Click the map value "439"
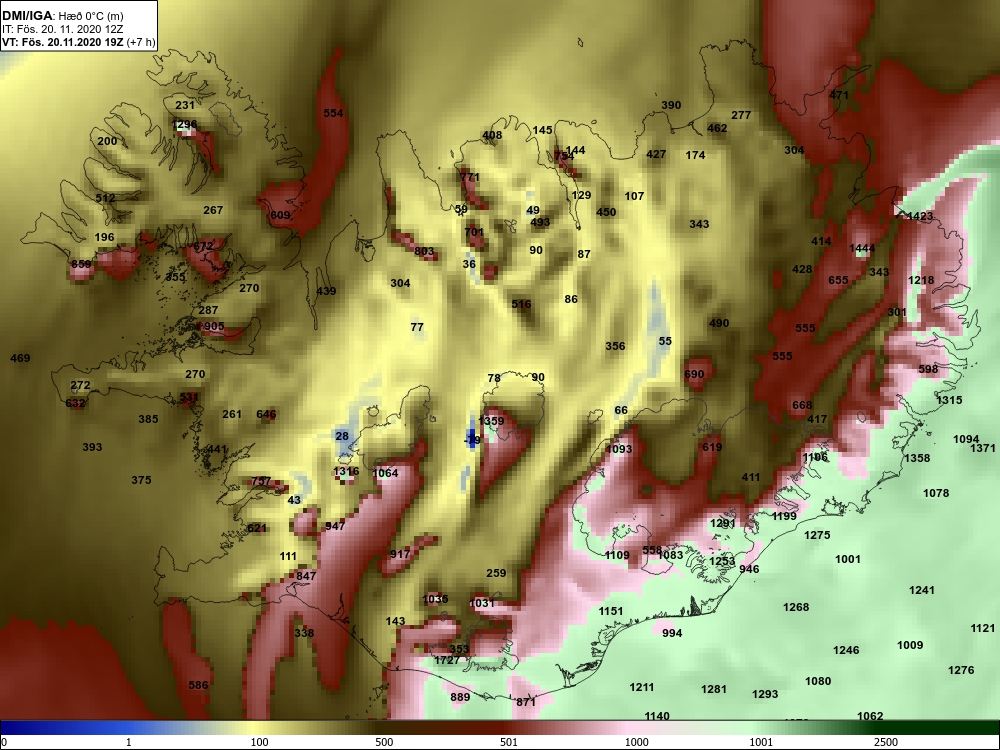Screen dimensions: 1000x750 [x=326, y=291]
